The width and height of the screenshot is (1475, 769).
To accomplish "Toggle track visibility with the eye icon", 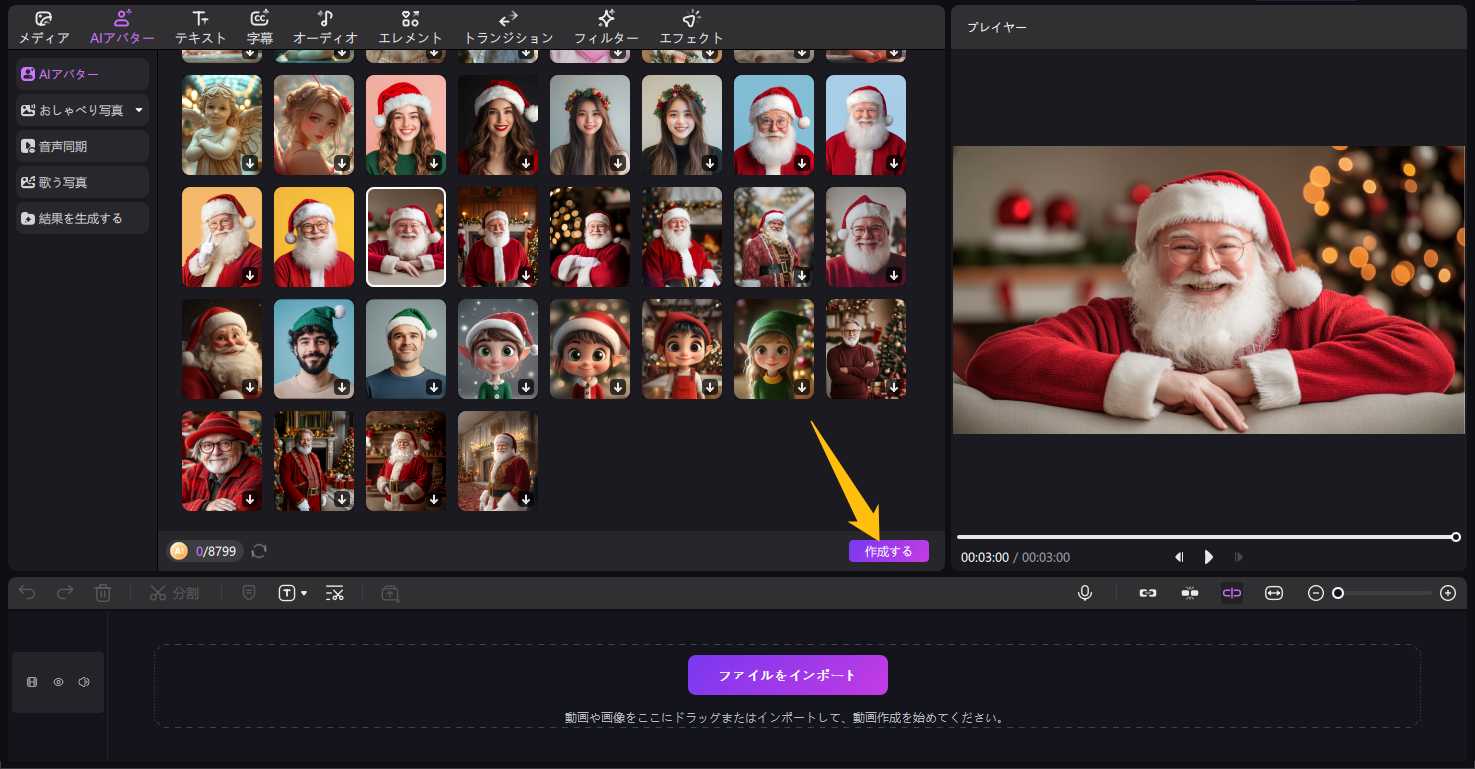I will click(58, 682).
